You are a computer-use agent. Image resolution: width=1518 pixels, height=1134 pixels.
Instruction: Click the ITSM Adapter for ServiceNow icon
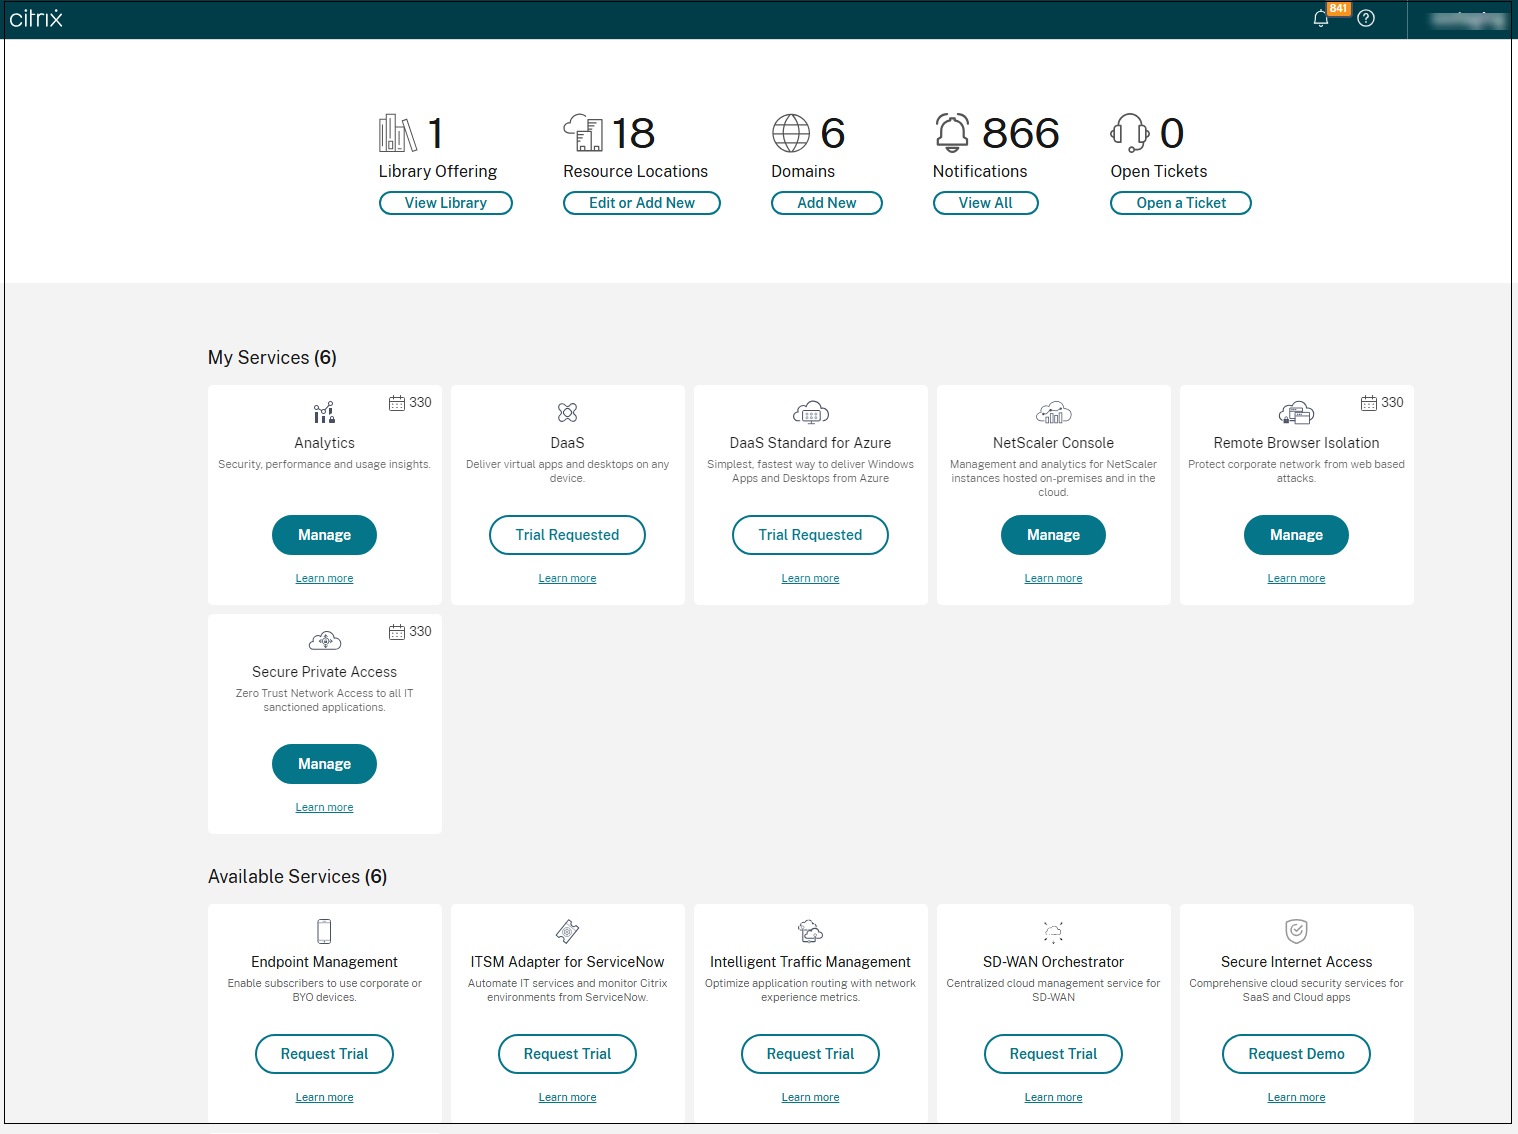pos(567,931)
